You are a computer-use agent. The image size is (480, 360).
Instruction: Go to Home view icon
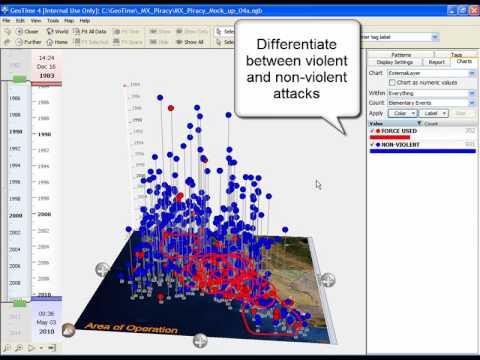coord(50,42)
